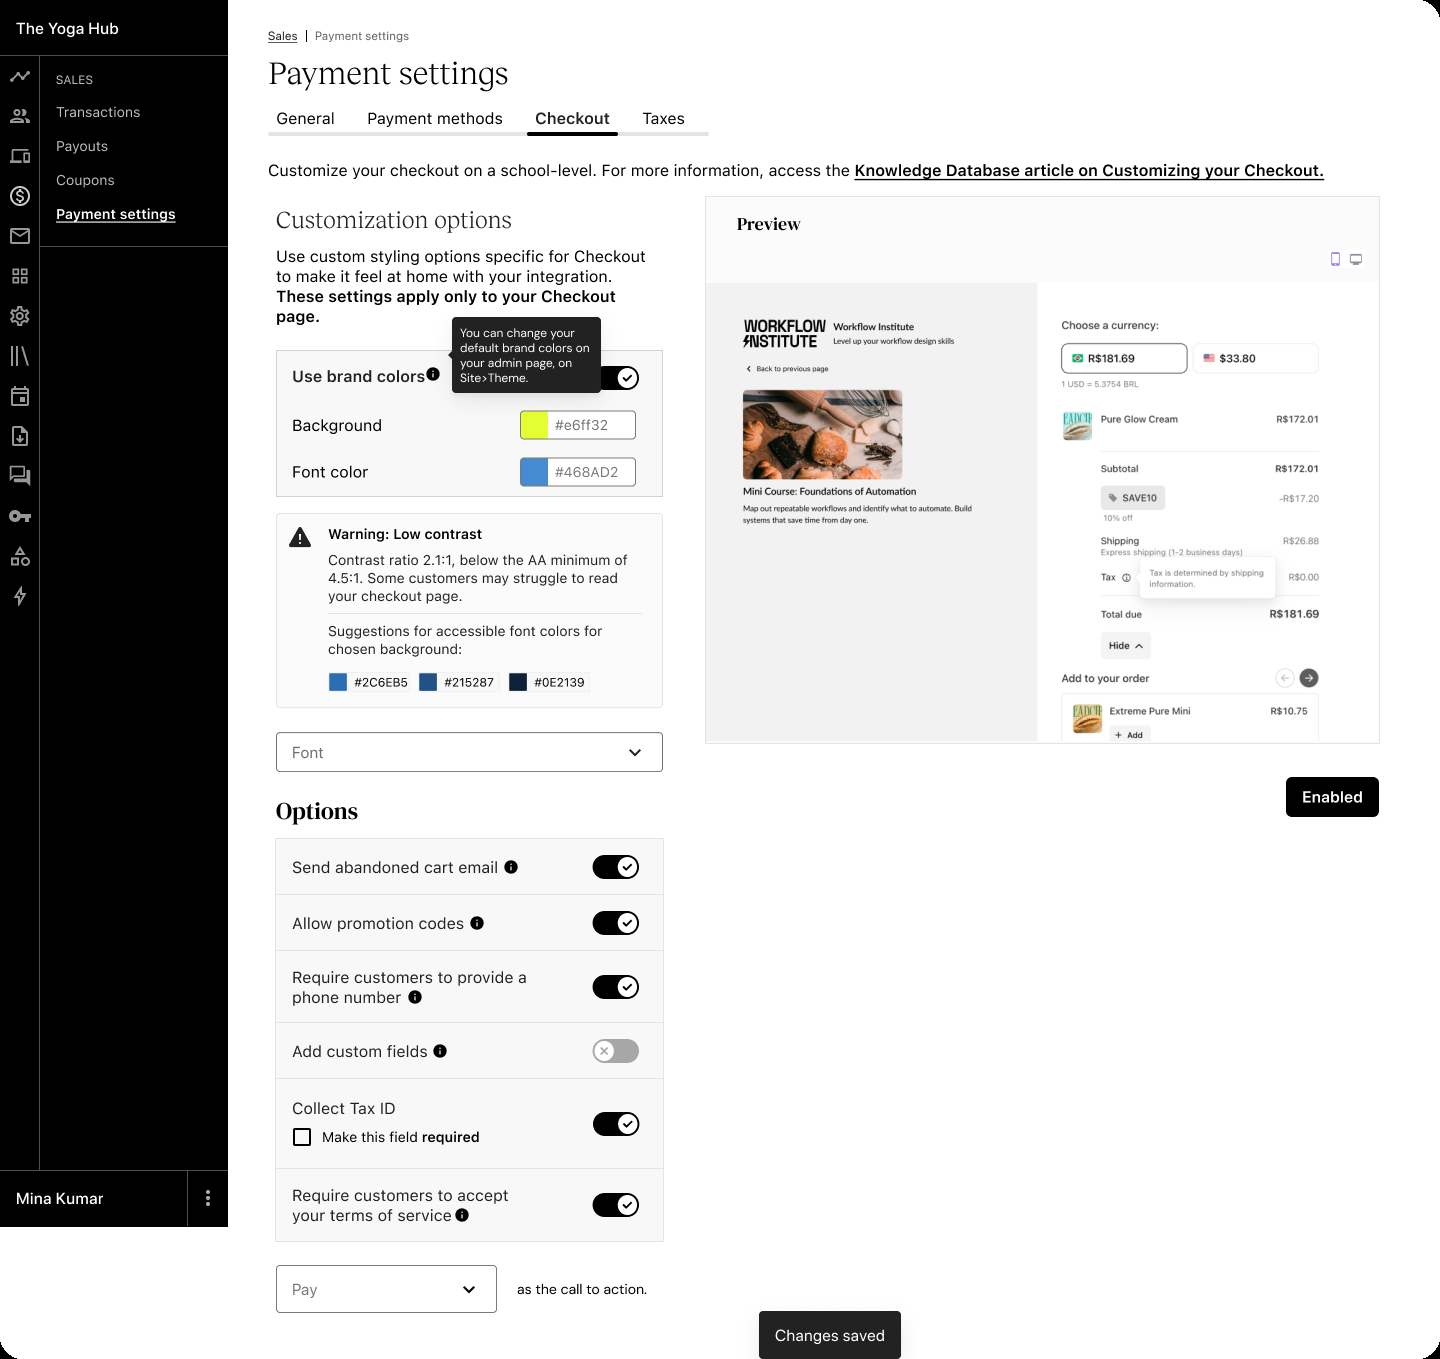
Task: Go to the General tab
Action: point(305,118)
